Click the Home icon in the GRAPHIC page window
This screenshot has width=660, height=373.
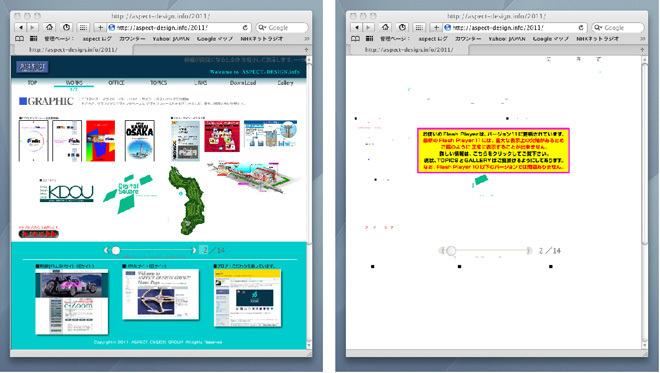pyautogui.click(x=50, y=27)
